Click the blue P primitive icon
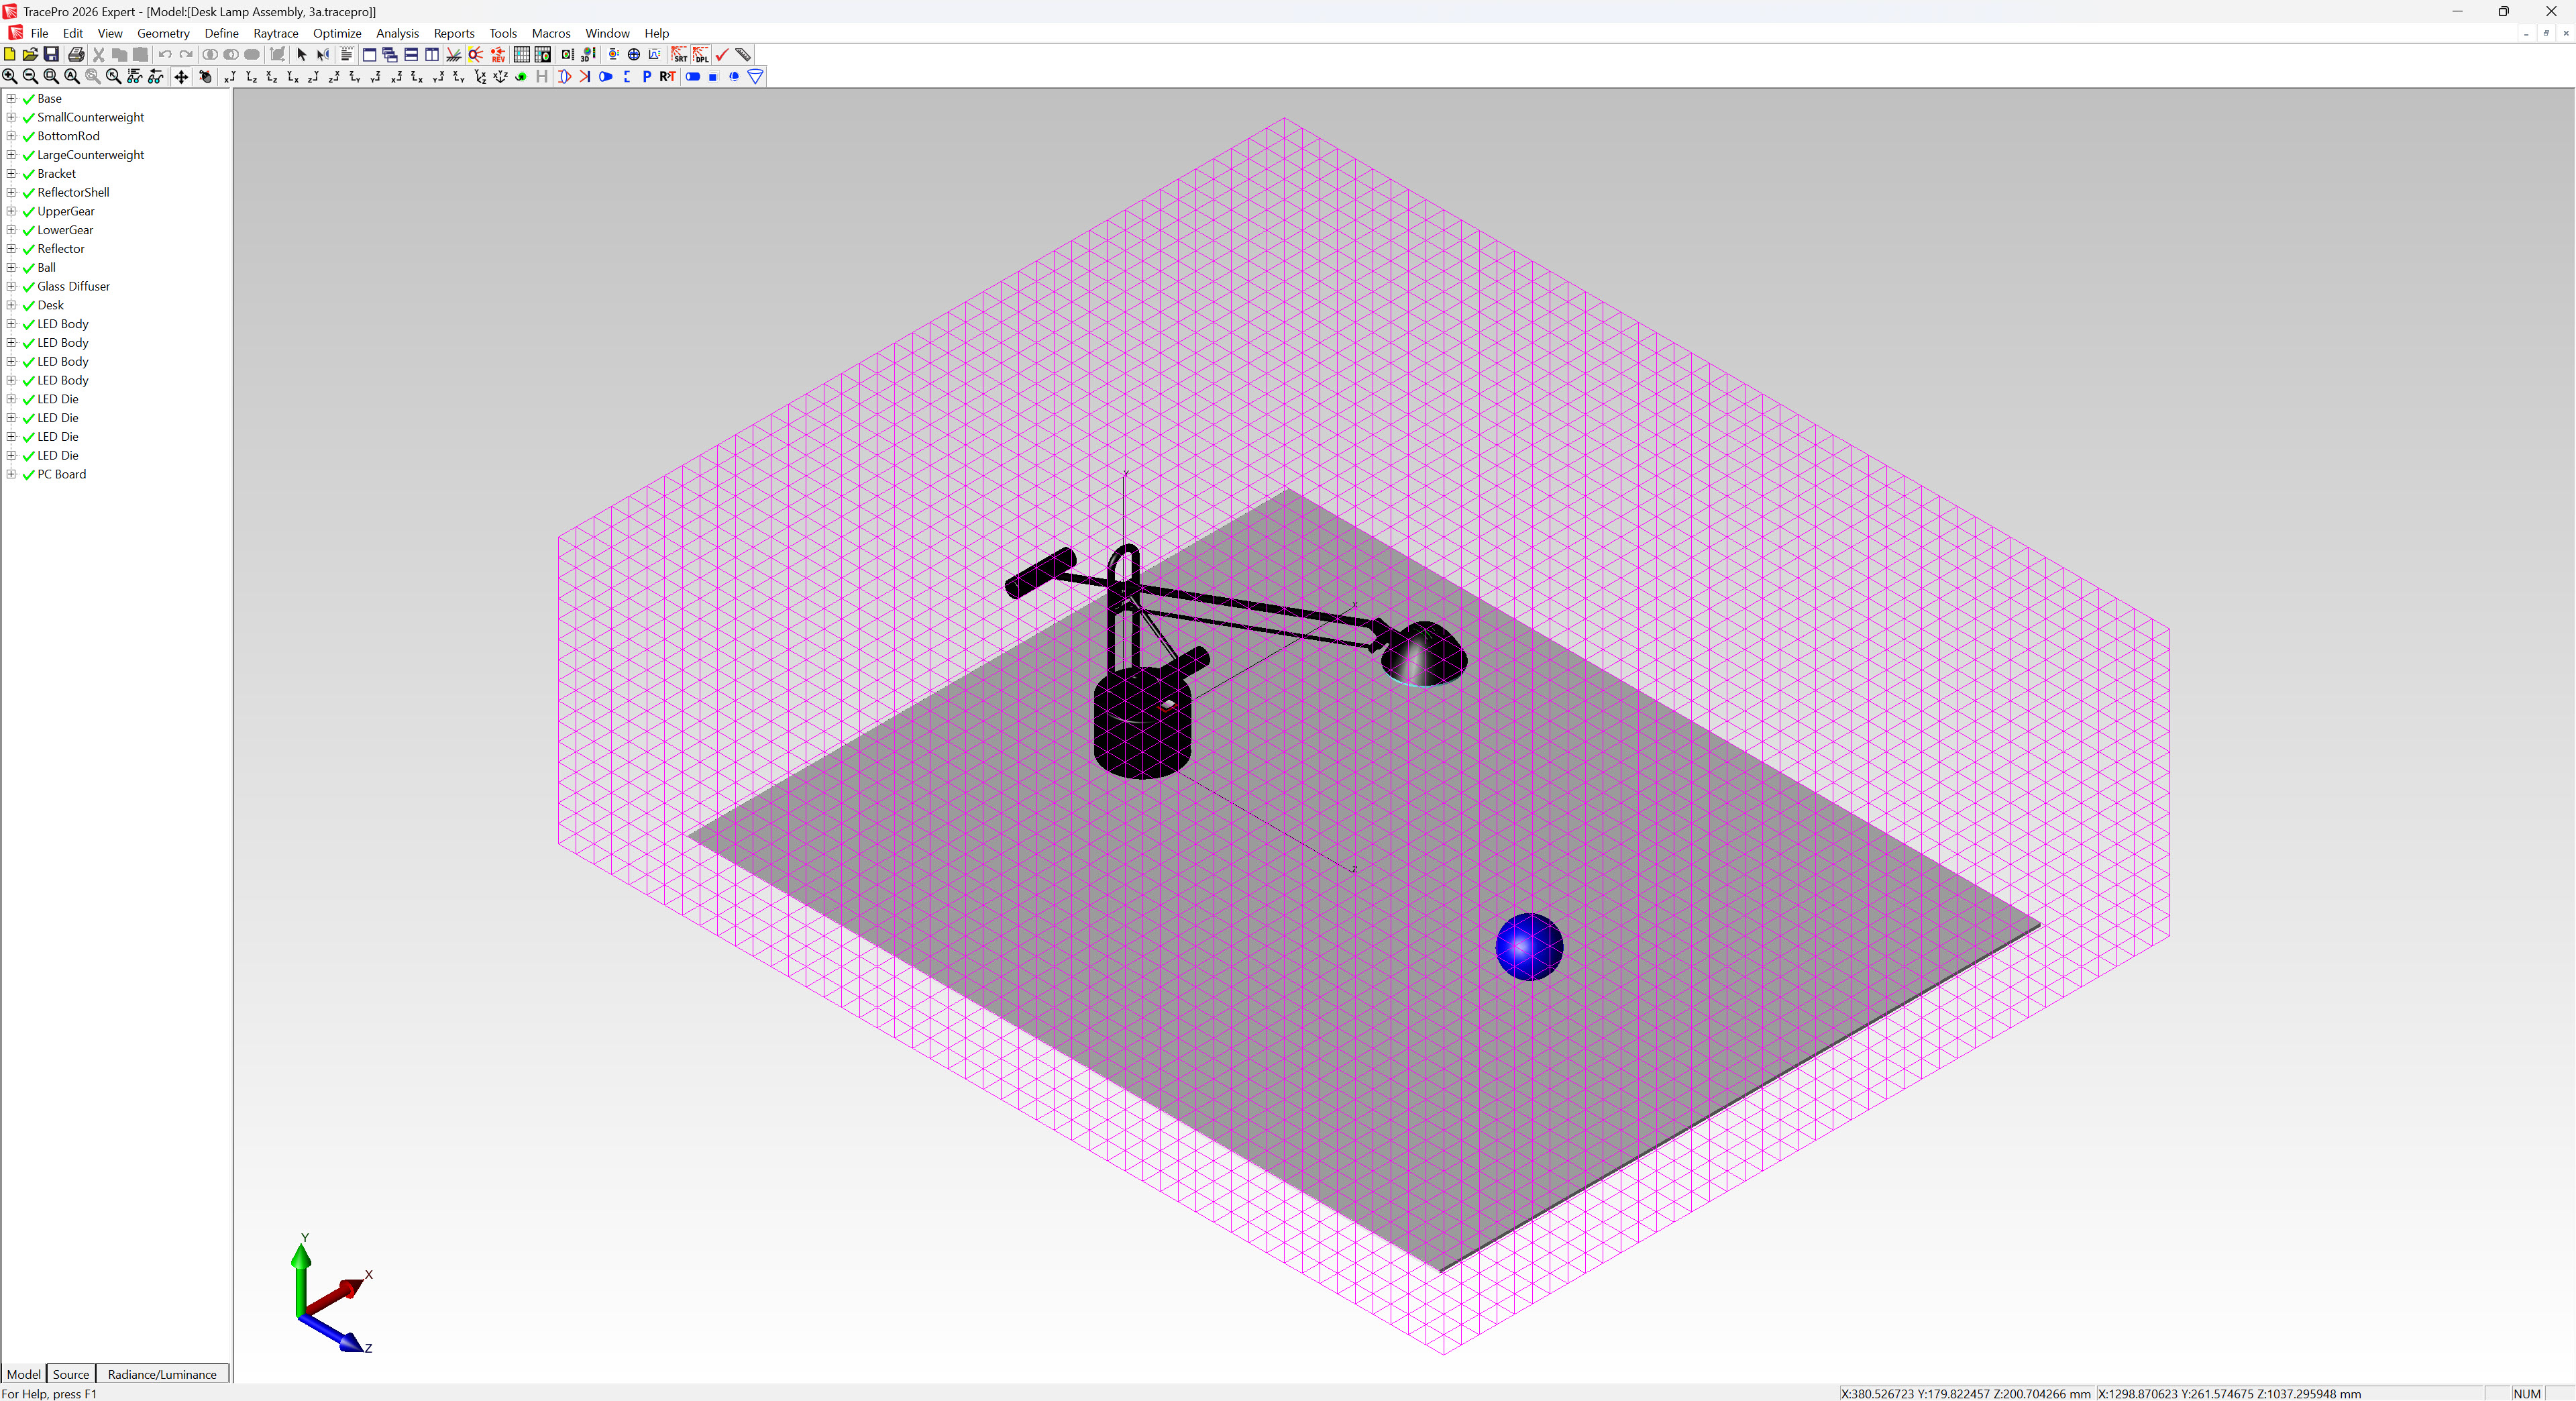The width and height of the screenshot is (2576, 1401). 646,76
